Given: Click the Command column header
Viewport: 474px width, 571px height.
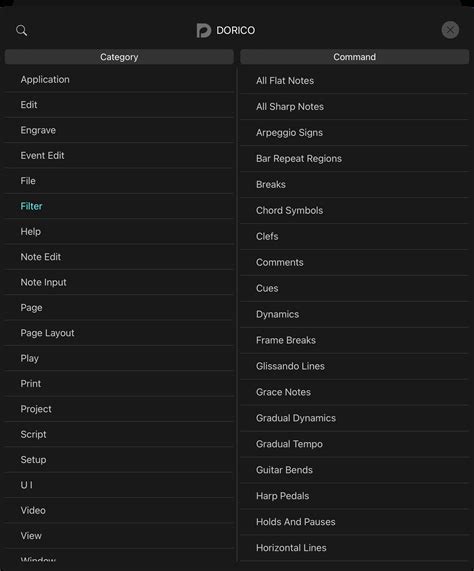Looking at the screenshot, I should click(x=355, y=57).
